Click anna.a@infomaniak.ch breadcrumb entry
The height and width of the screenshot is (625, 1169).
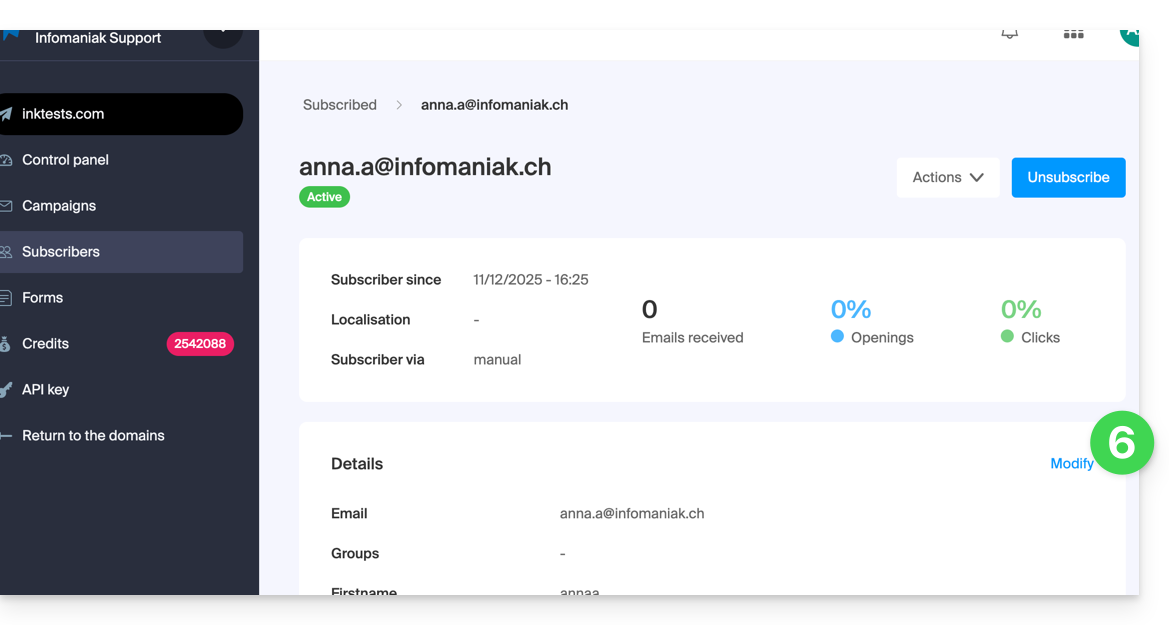pos(494,105)
